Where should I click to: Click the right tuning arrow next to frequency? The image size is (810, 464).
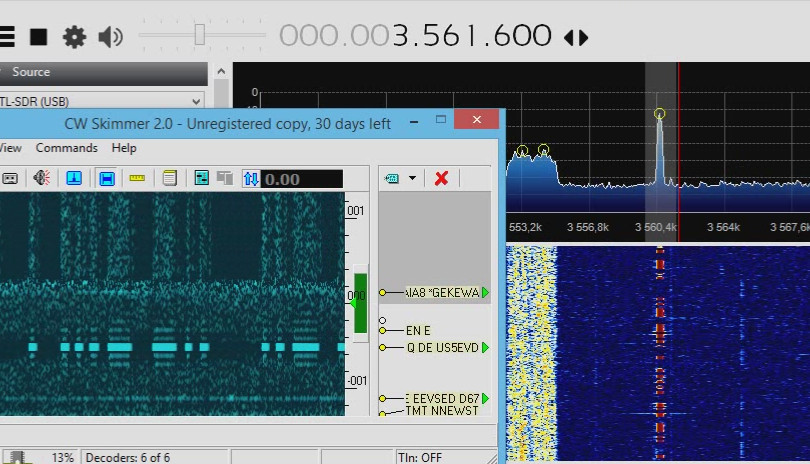click(x=584, y=38)
